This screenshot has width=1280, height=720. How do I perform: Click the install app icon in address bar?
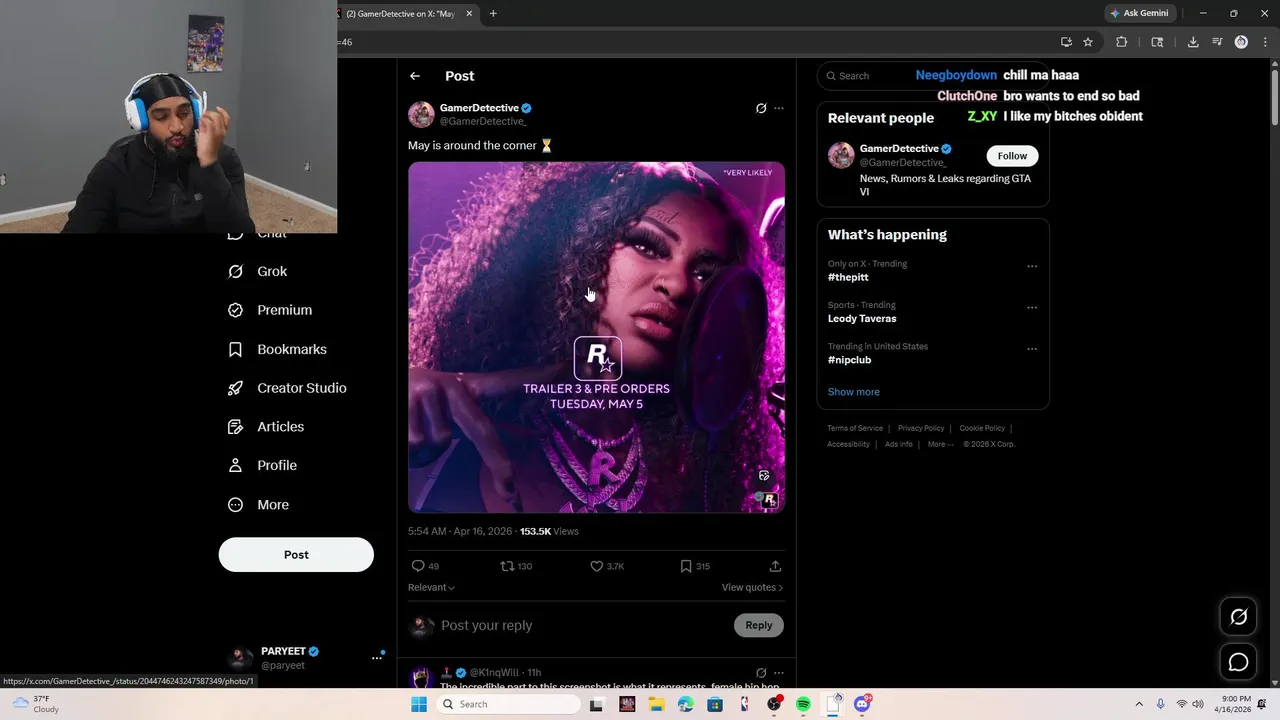coord(1066,42)
